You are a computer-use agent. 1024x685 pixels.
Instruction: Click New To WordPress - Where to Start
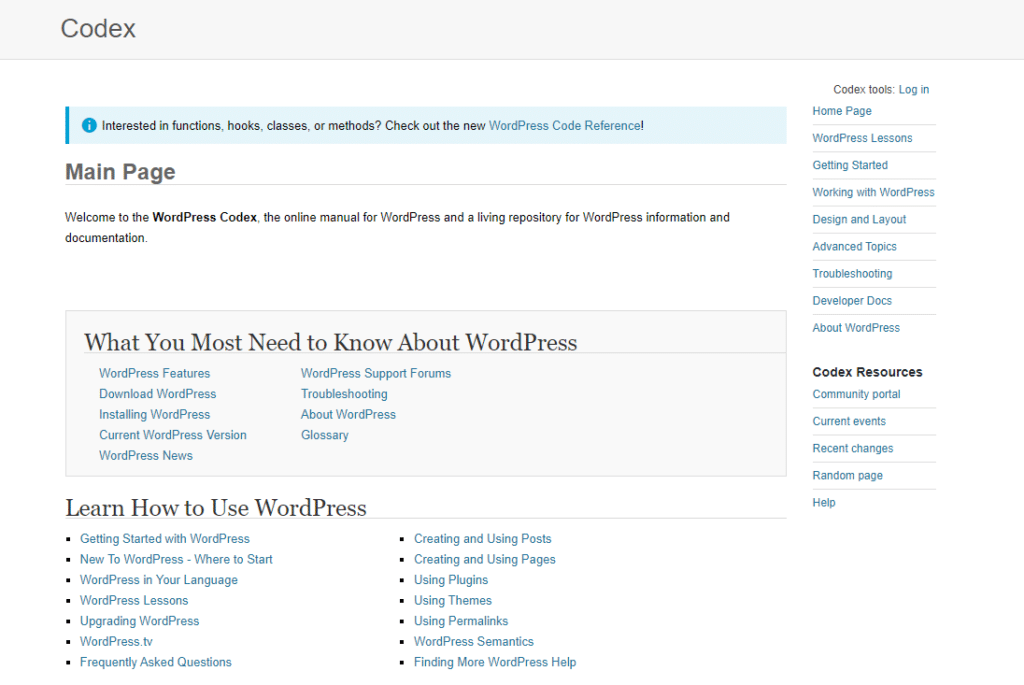coord(176,560)
